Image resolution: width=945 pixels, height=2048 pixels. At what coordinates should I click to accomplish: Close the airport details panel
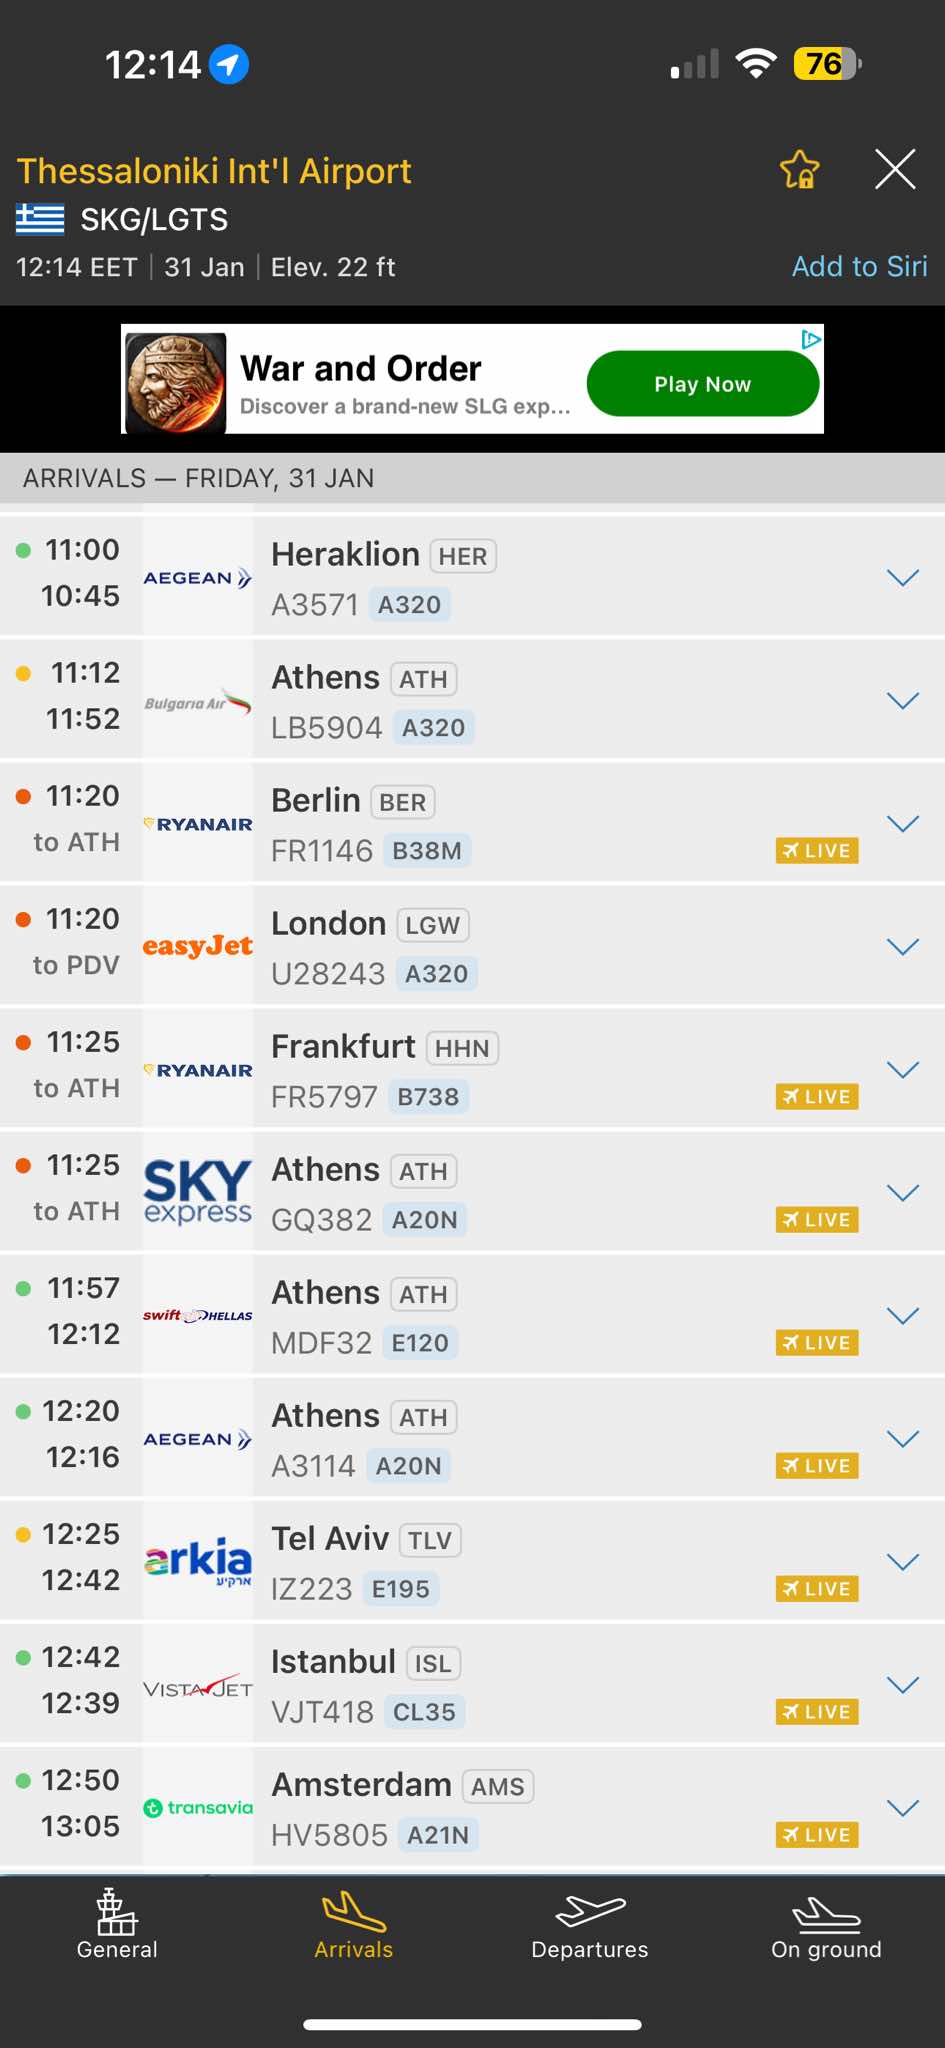click(x=895, y=169)
